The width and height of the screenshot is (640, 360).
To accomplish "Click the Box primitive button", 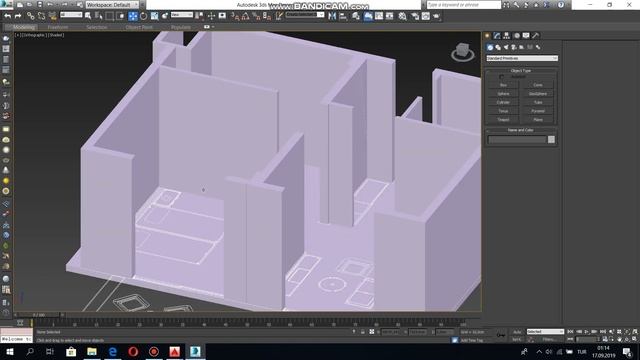I will (x=503, y=85).
